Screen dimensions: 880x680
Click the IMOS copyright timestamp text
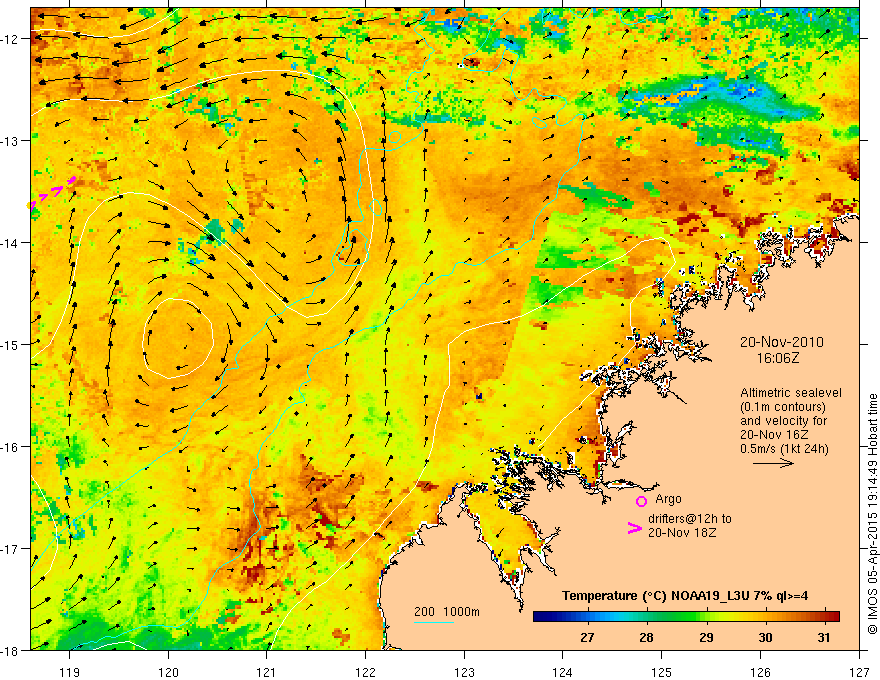click(x=872, y=513)
